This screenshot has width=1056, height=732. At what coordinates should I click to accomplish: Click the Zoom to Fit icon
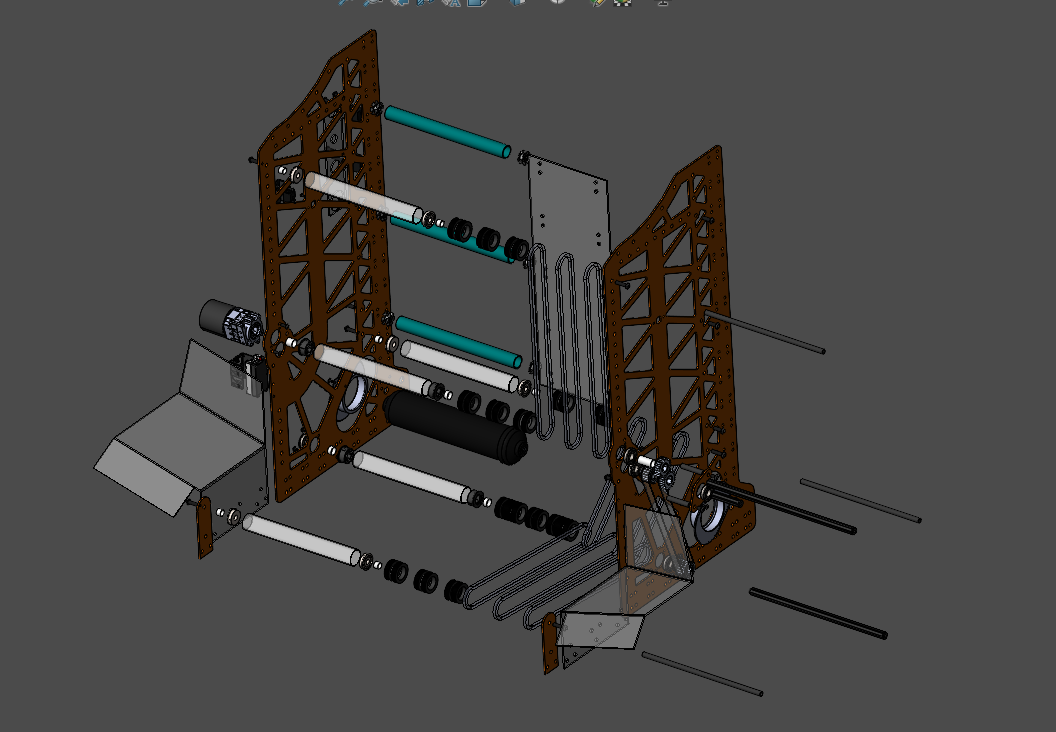345,2
